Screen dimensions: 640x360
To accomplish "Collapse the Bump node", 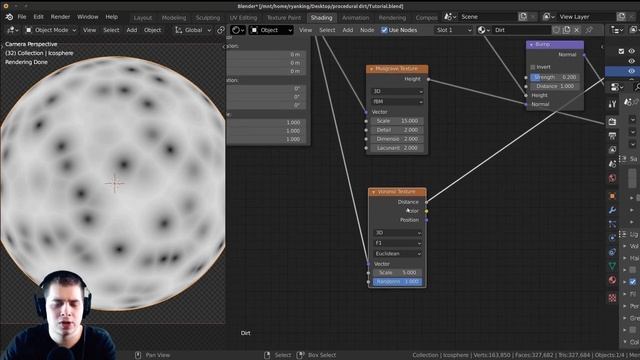I will pos(531,44).
